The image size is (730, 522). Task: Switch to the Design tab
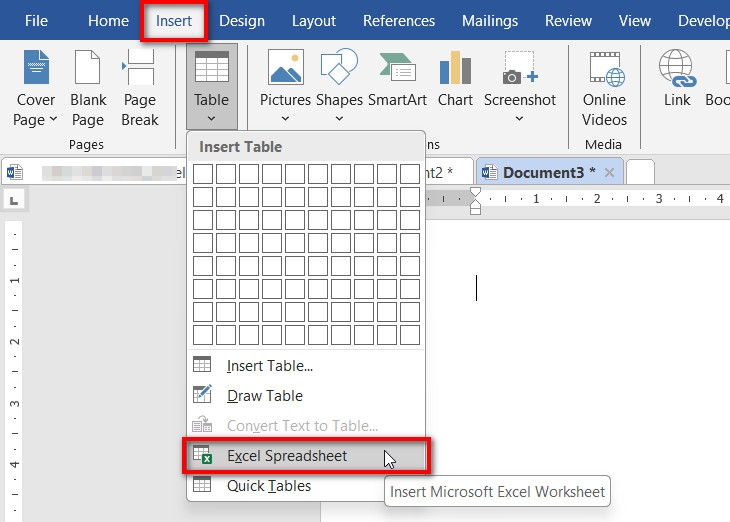[242, 21]
